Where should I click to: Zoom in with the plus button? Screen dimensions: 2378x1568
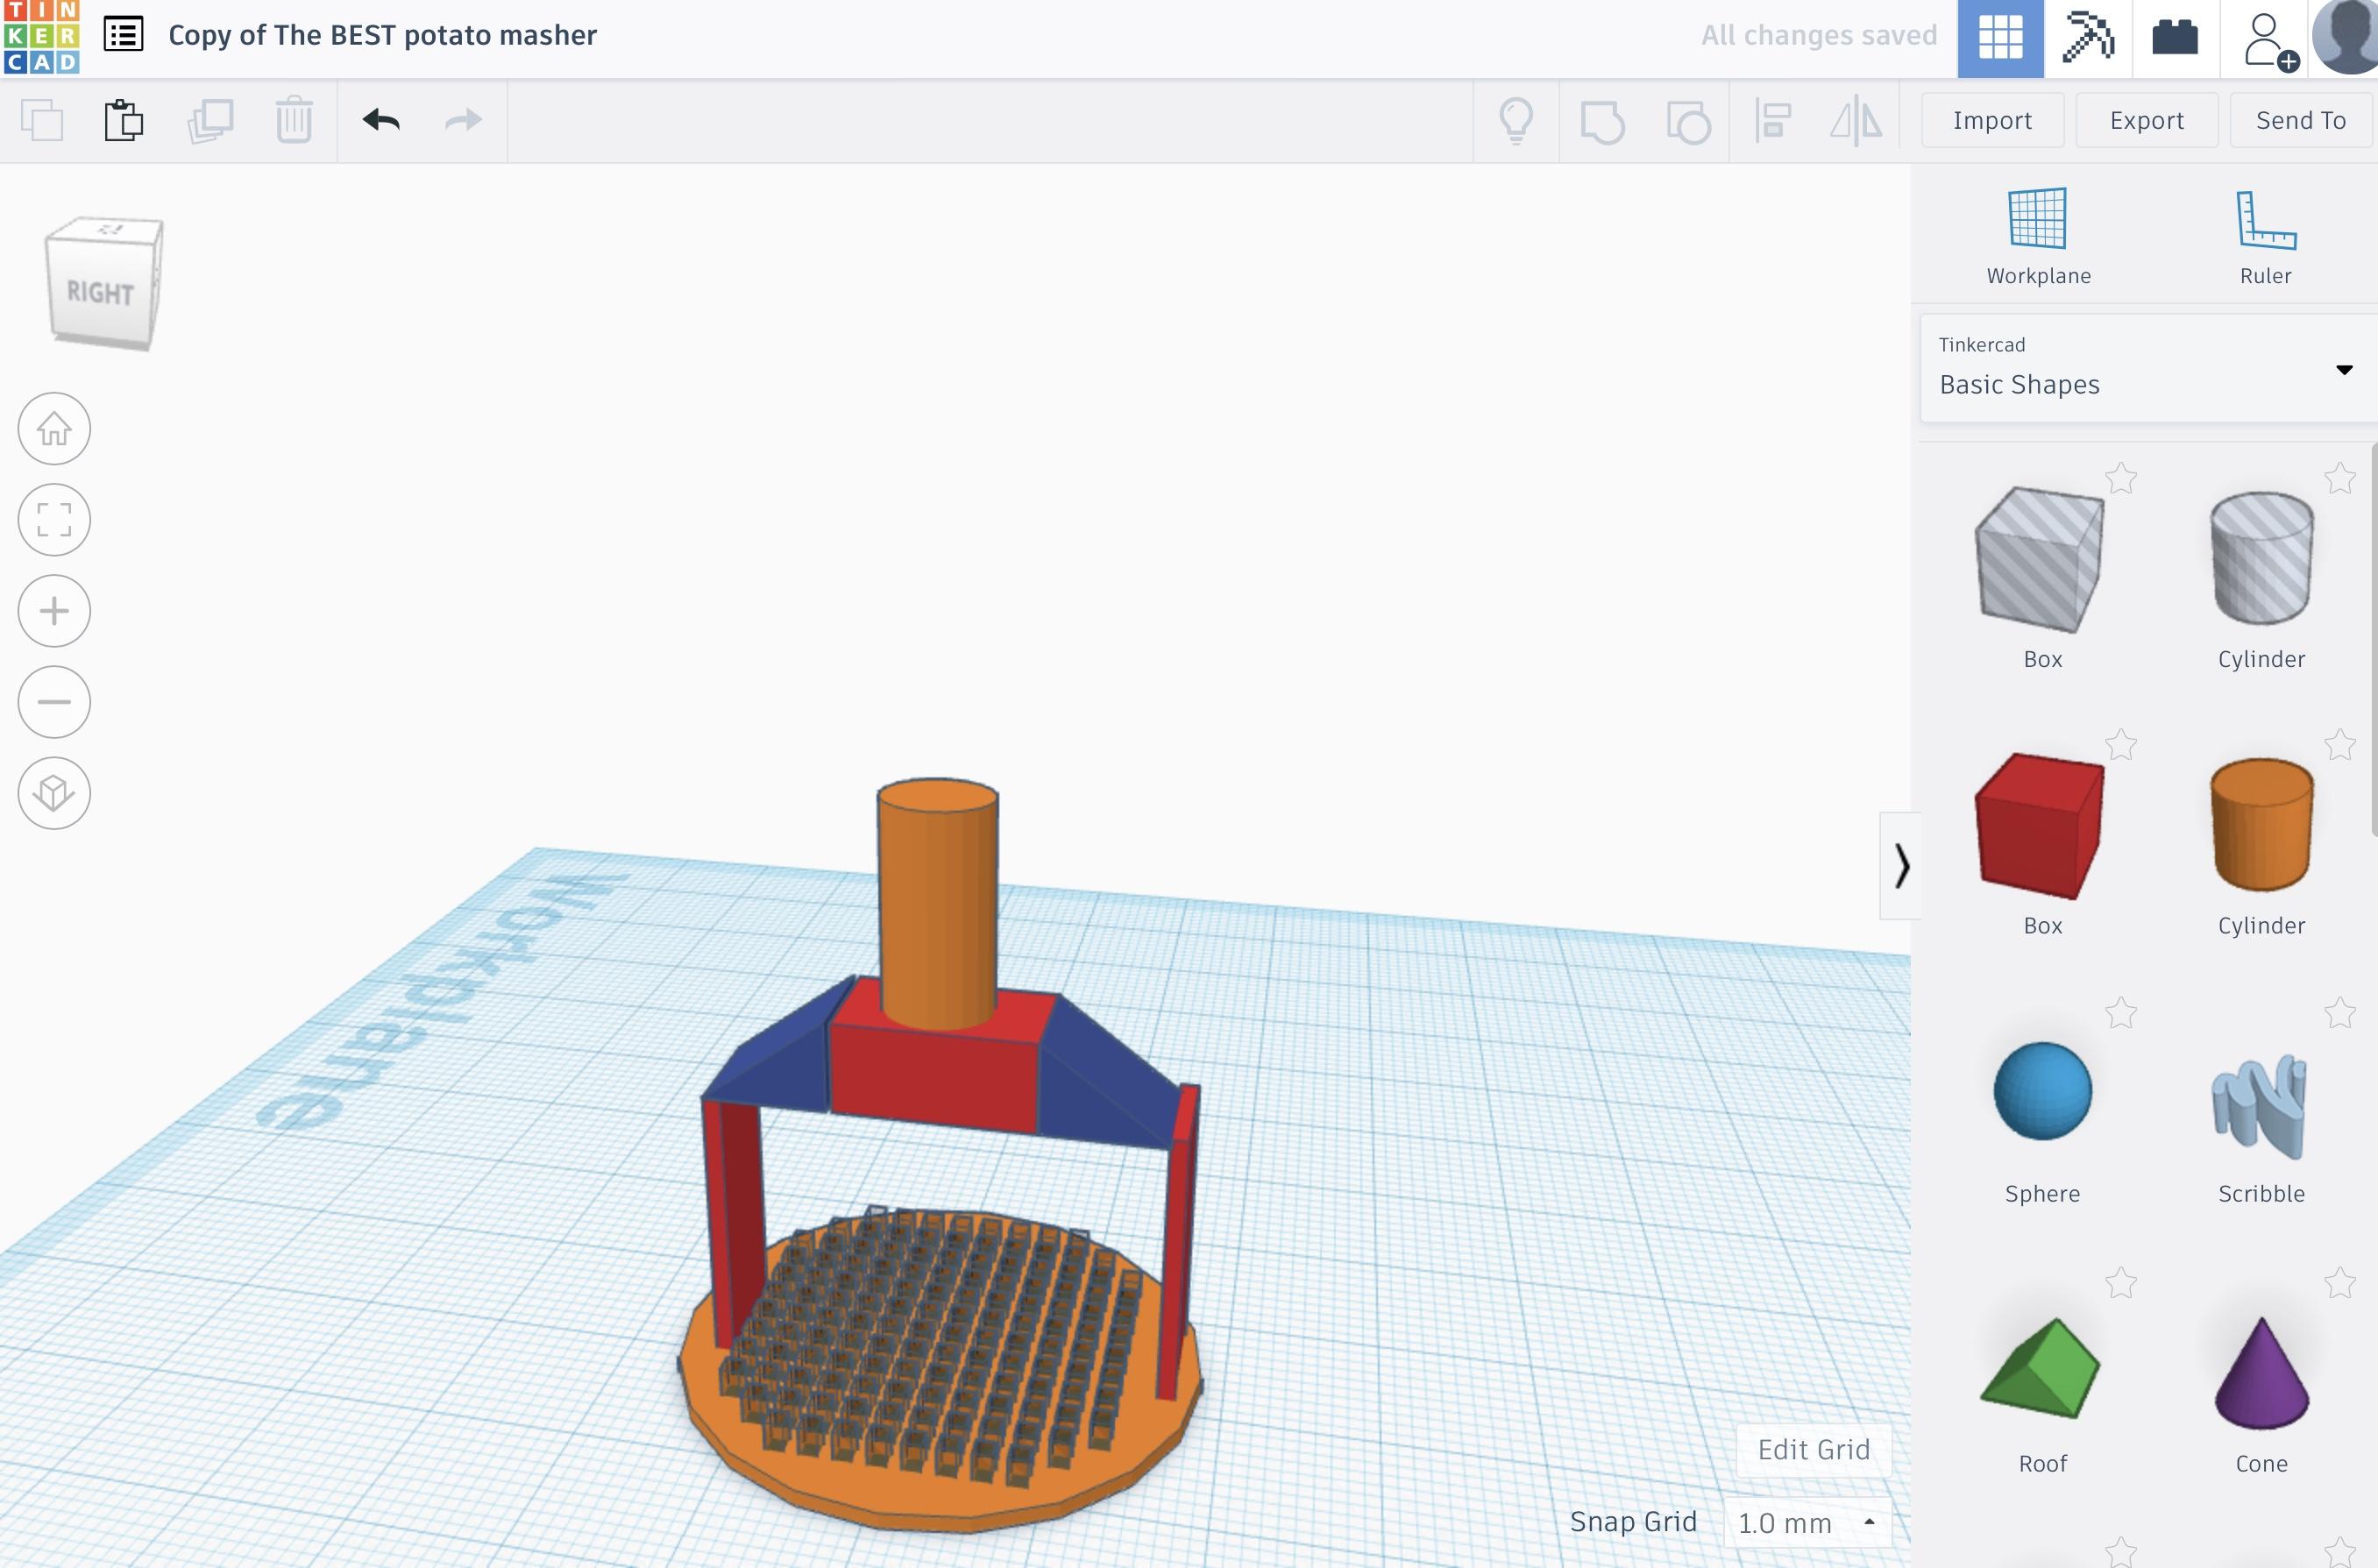coord(54,611)
